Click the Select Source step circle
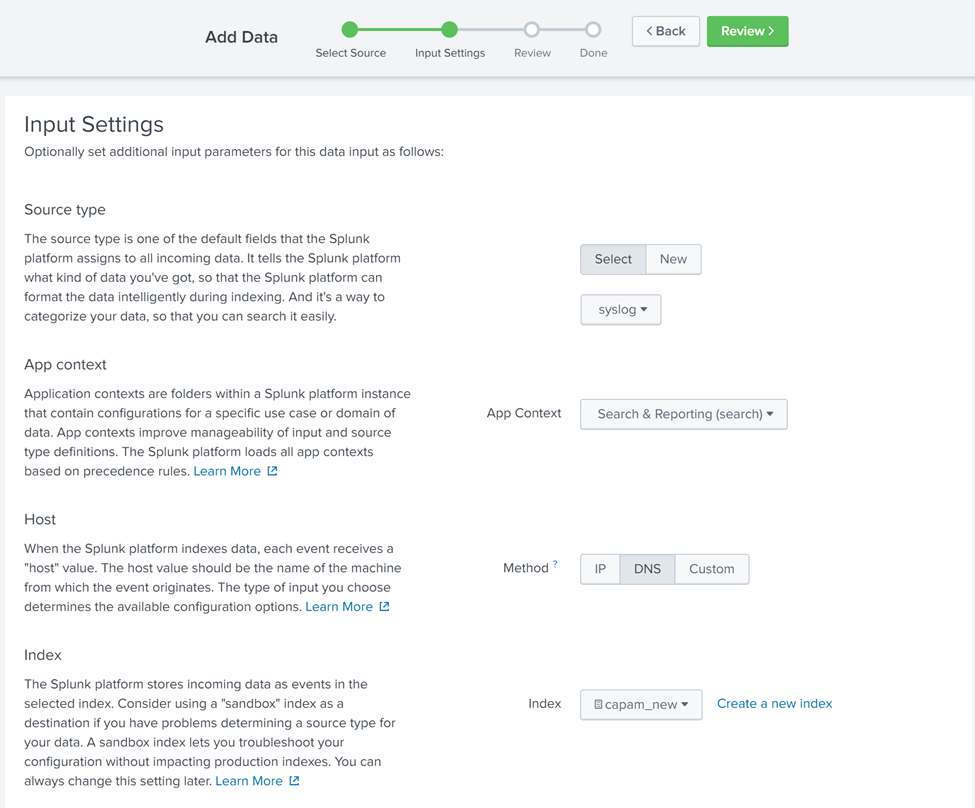The height and width of the screenshot is (808, 975). coord(350,30)
